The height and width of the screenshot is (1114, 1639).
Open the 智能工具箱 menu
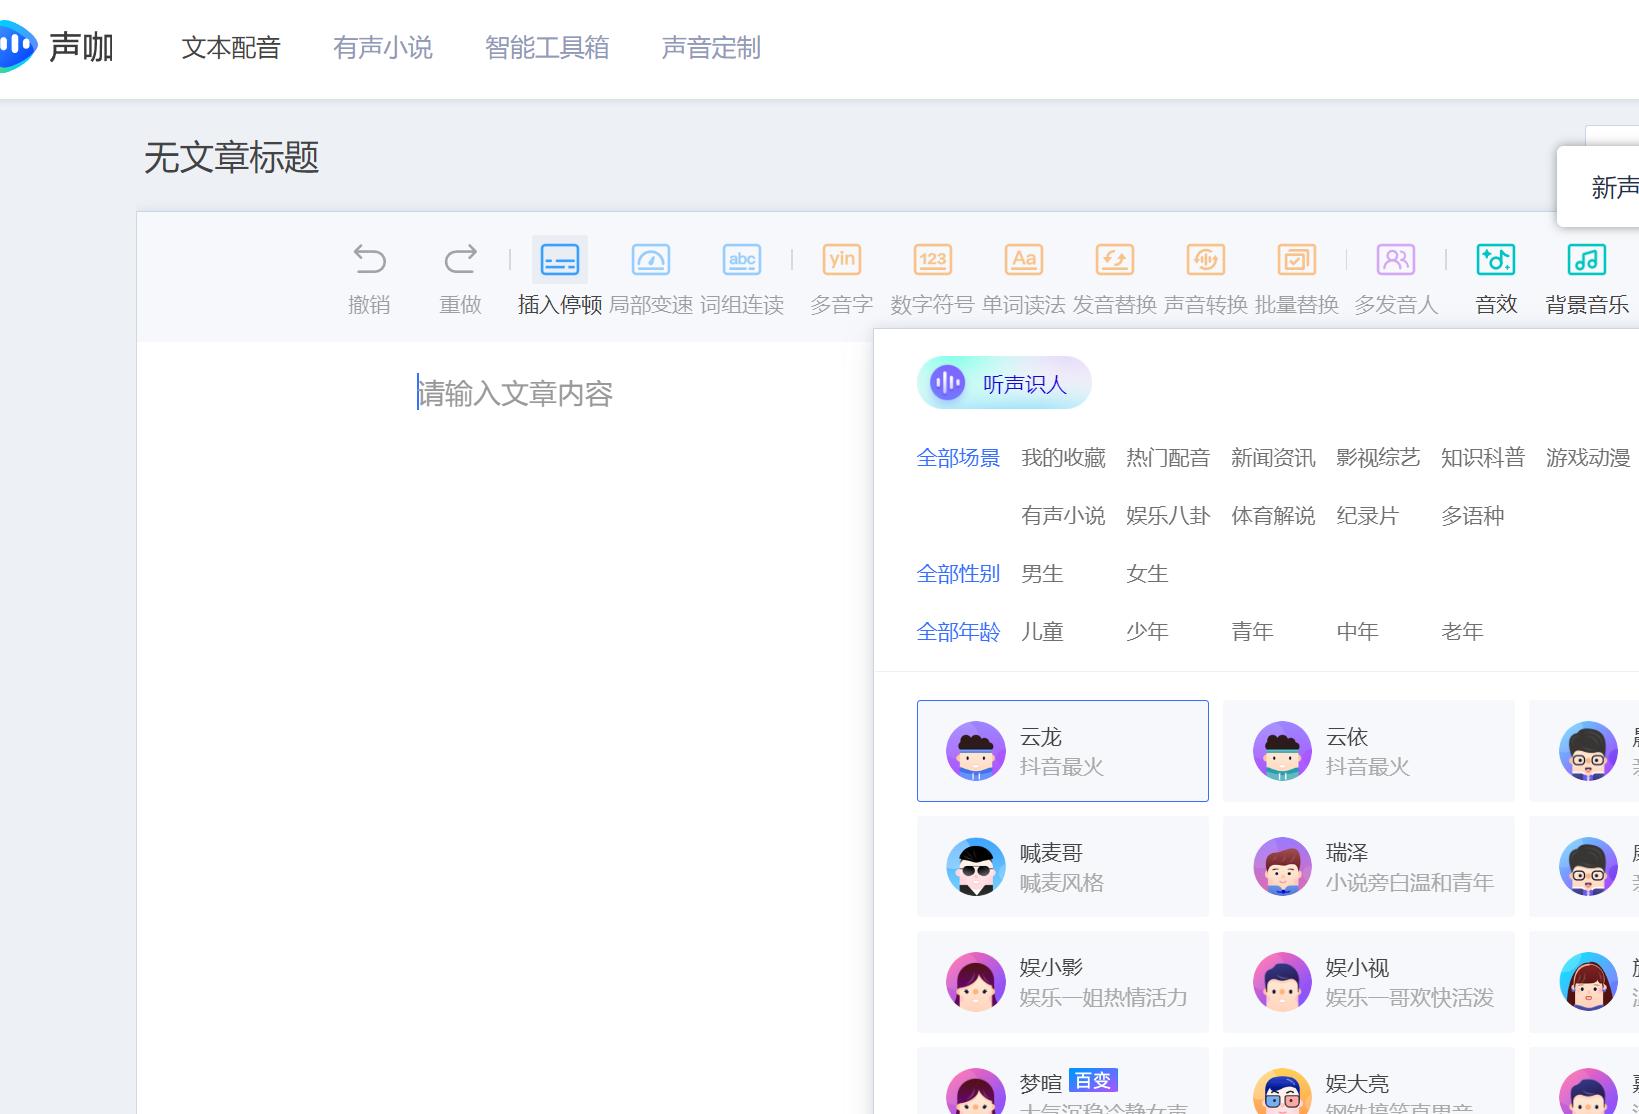(x=547, y=47)
